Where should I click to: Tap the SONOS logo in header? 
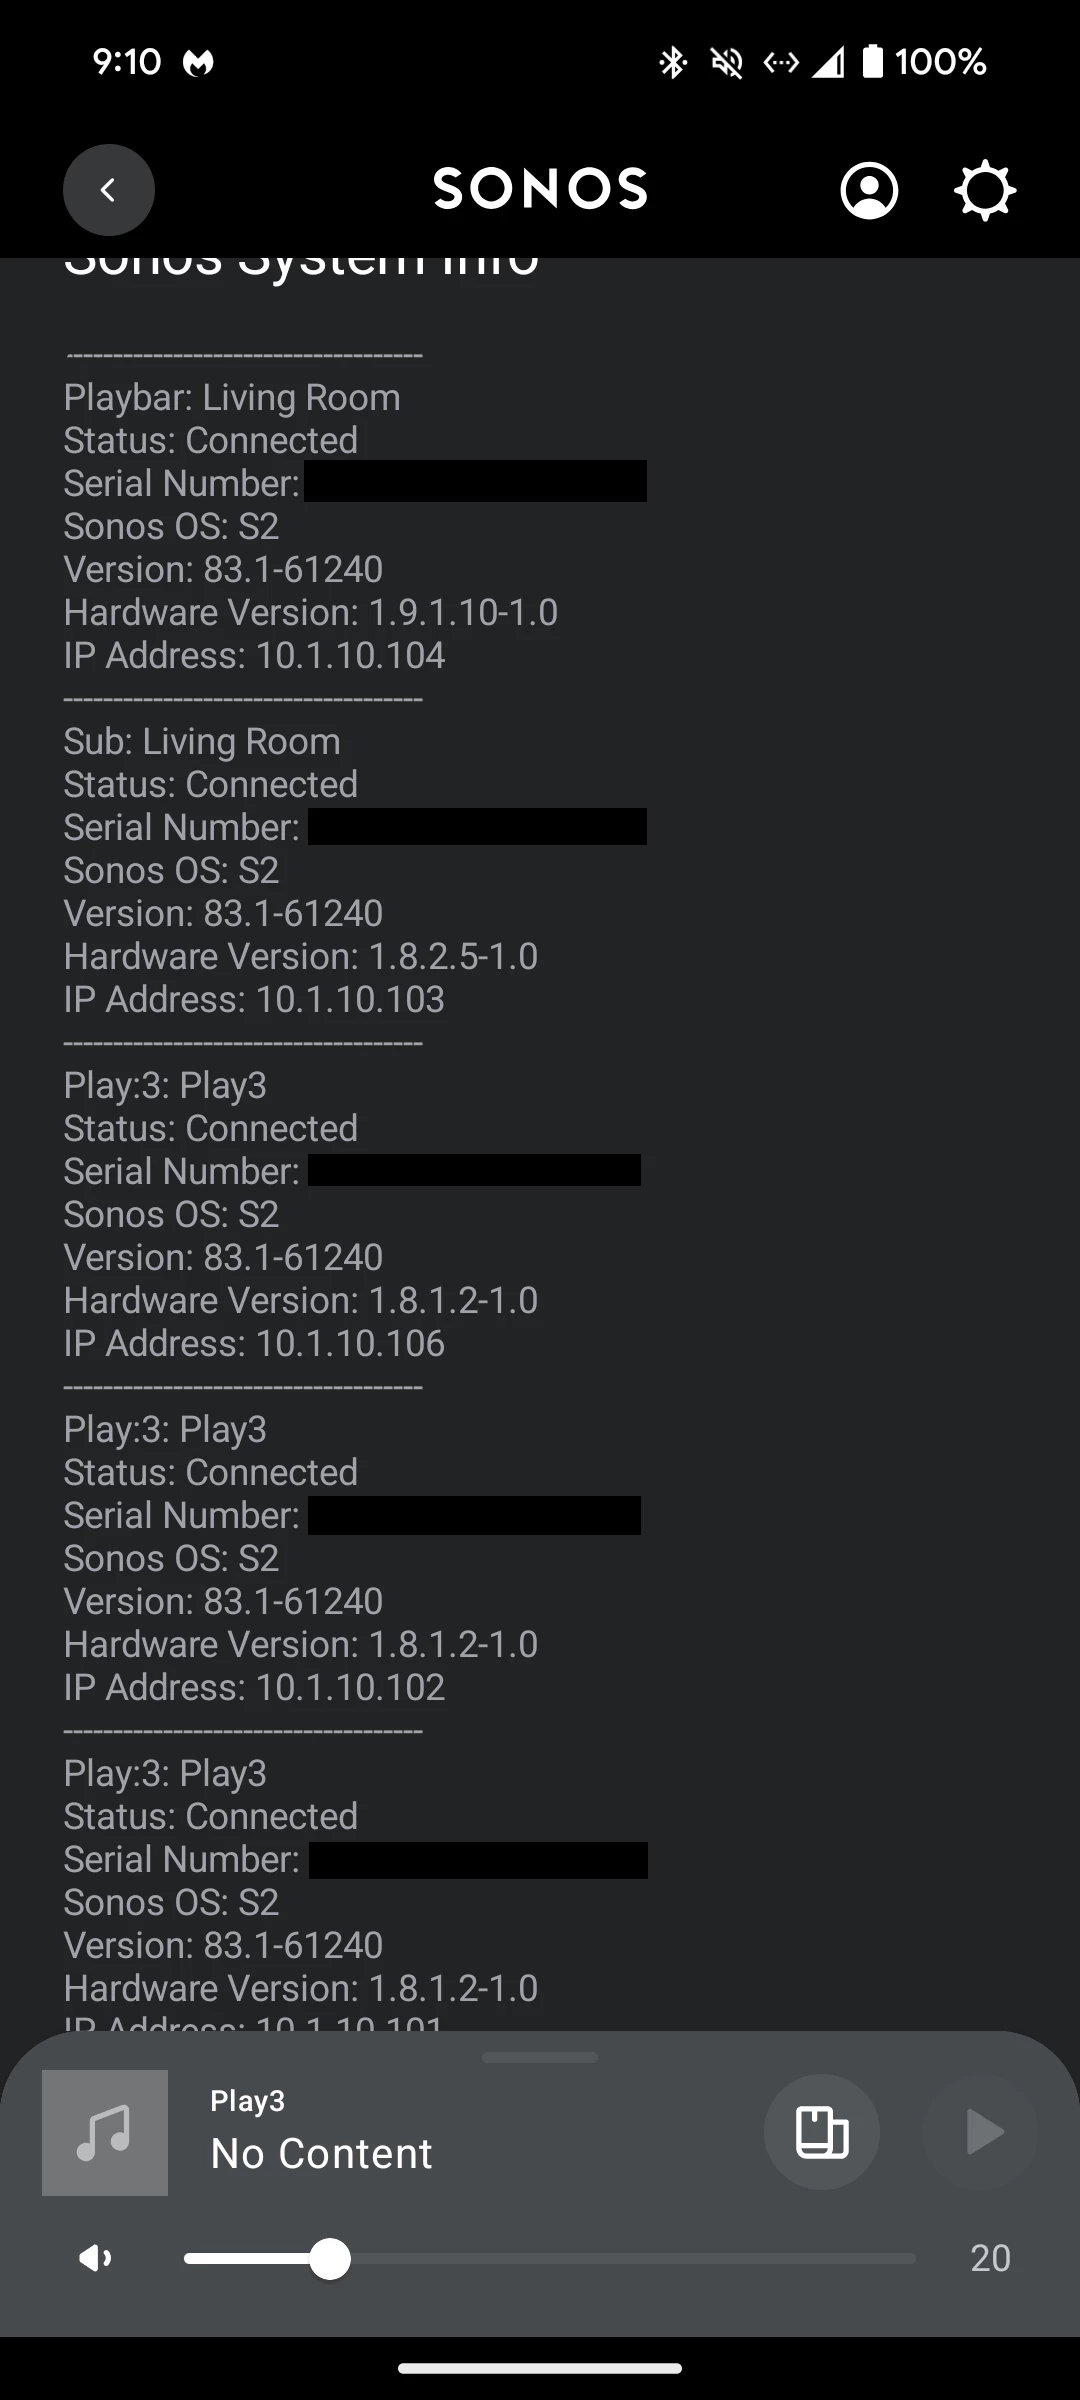540,189
